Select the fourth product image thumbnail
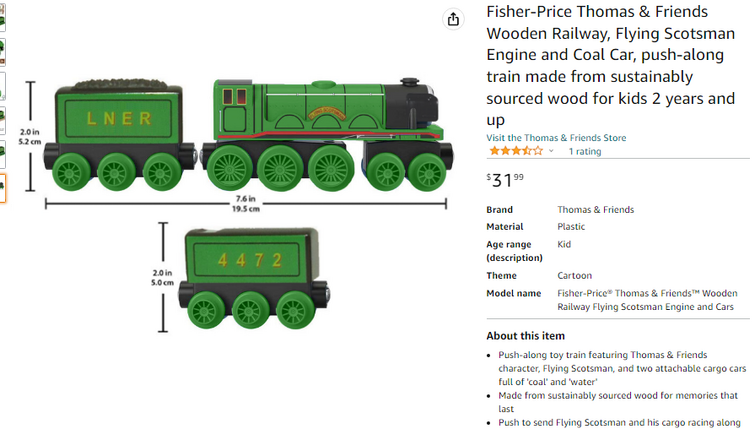This screenshot has width=755, height=429. tap(2, 120)
